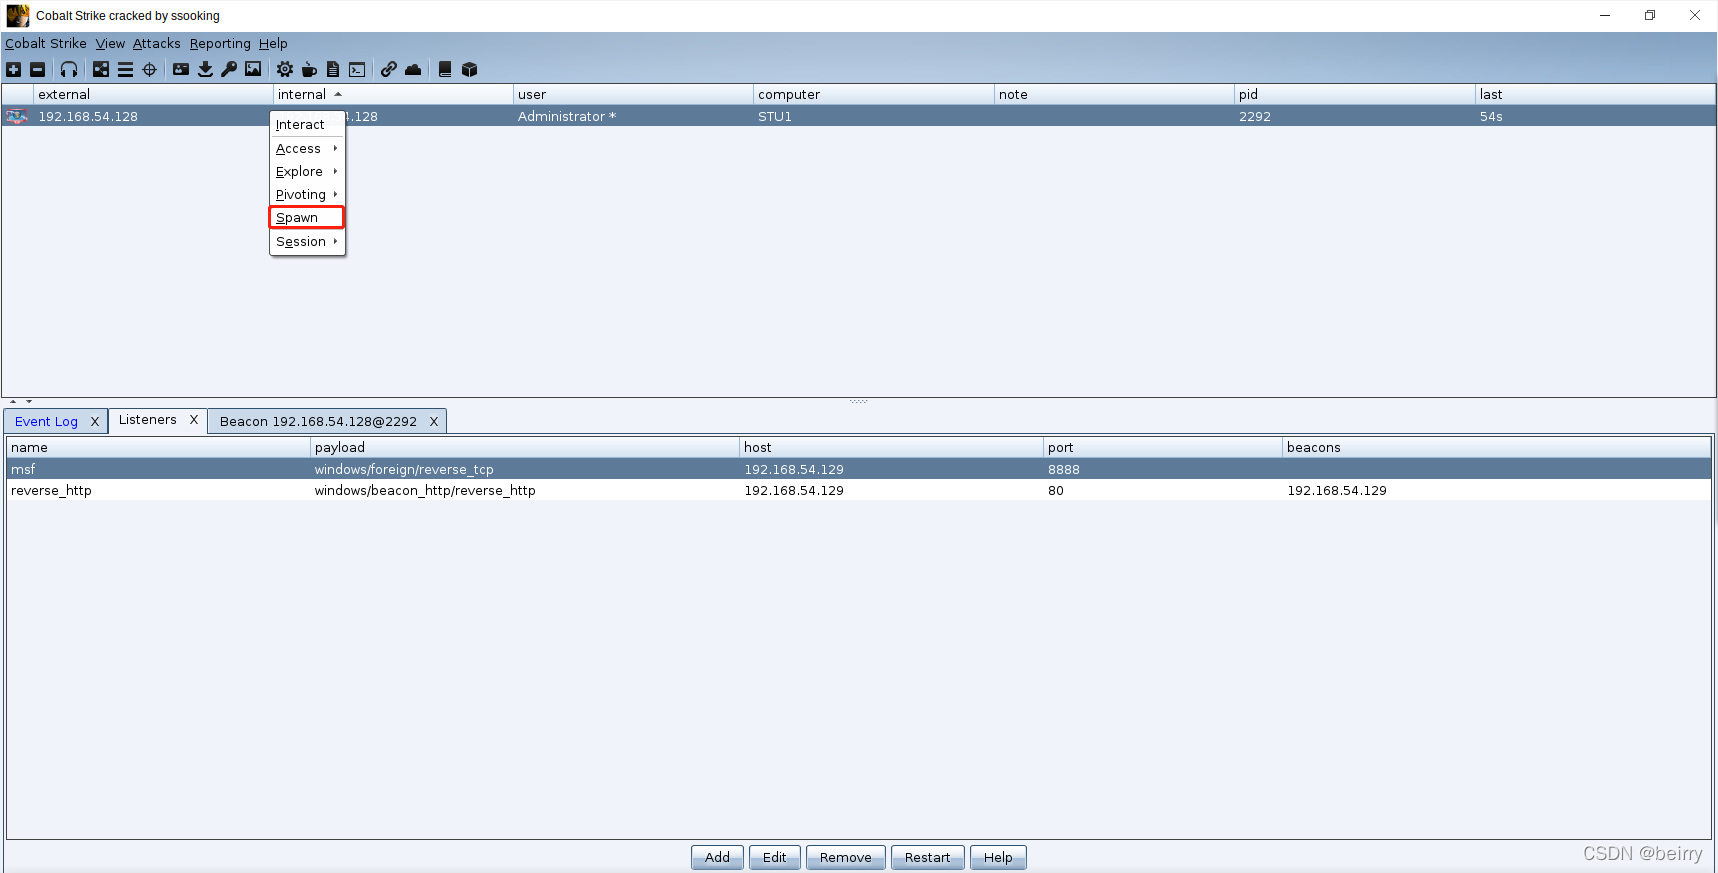Viewport: 1718px width, 873px height.
Task: Expand the Access submenu
Action: [x=307, y=148]
